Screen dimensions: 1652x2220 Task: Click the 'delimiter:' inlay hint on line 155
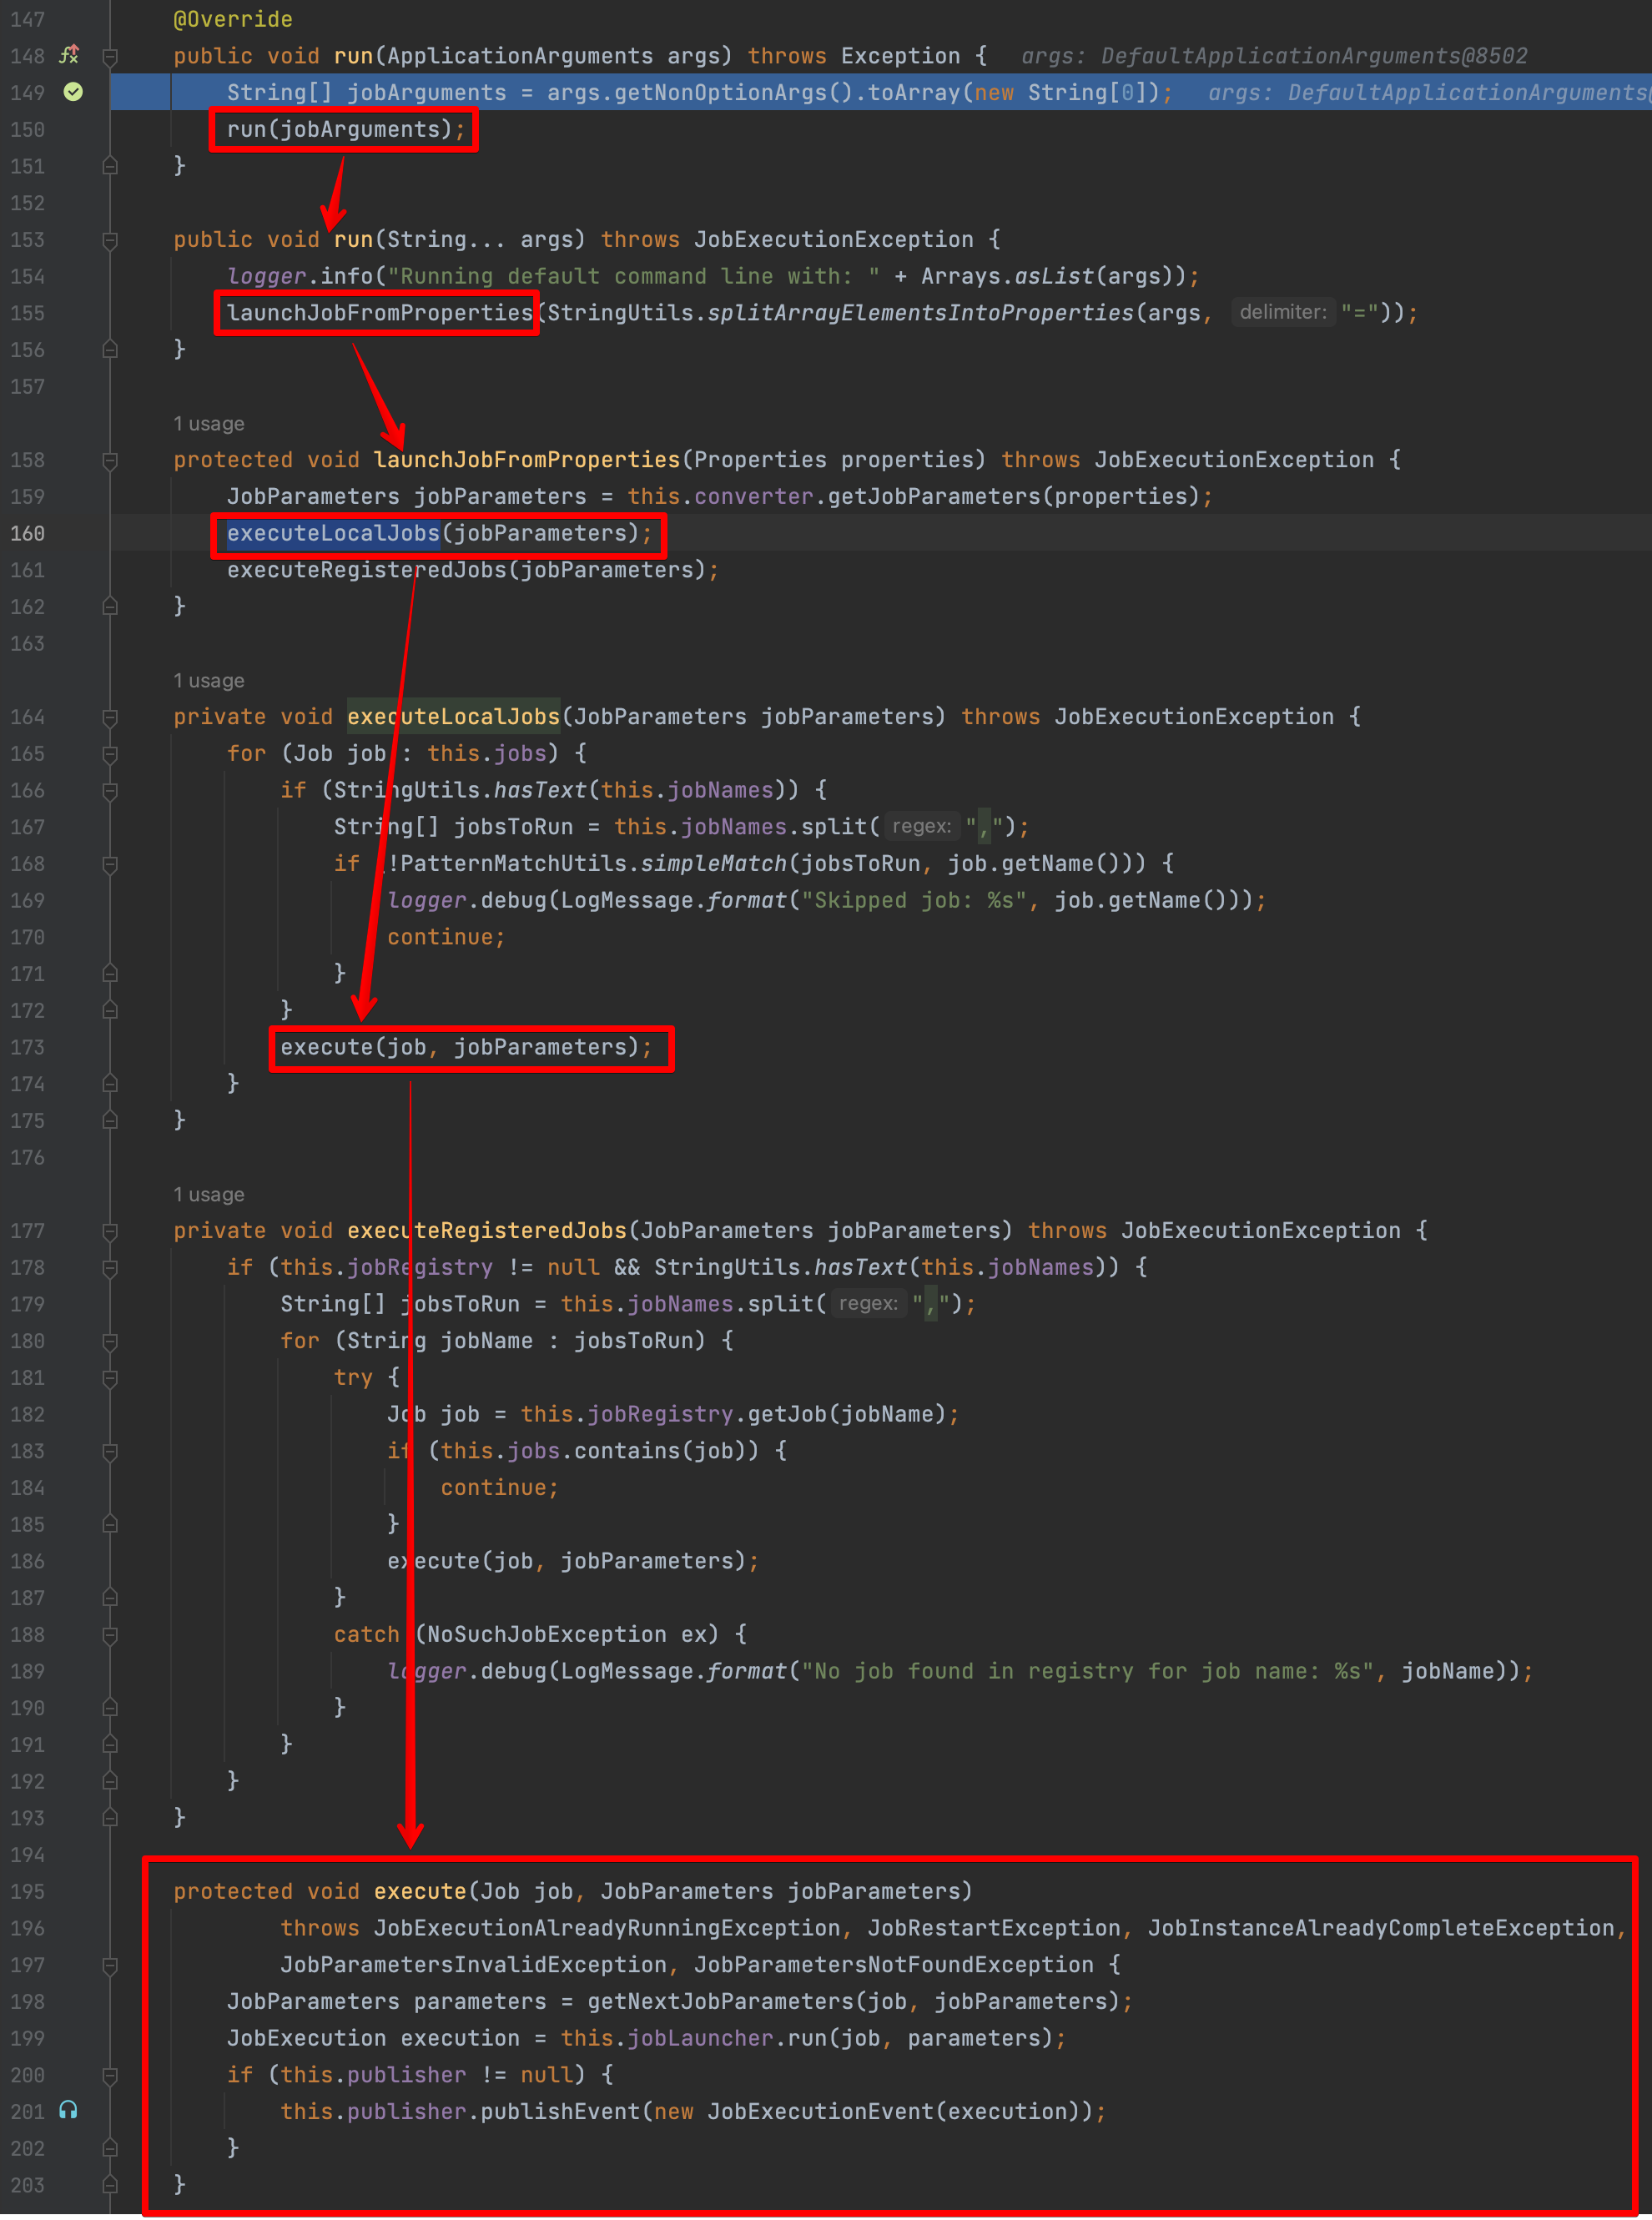pyautogui.click(x=1282, y=312)
